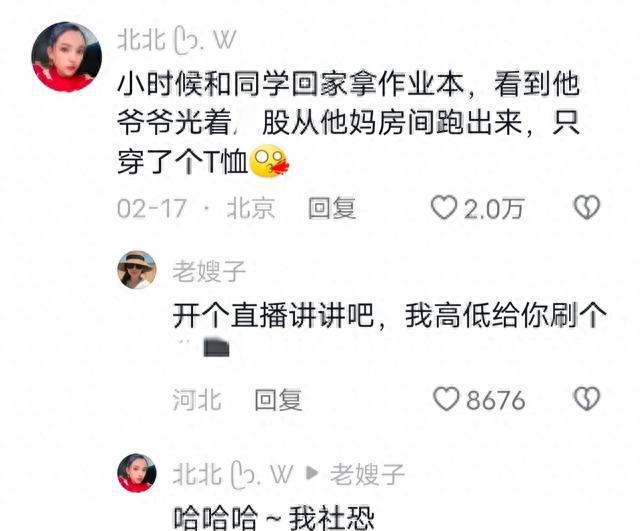Screen dimensions: 640x531
Task: Click the reply arrow between usernames
Action: (312, 473)
